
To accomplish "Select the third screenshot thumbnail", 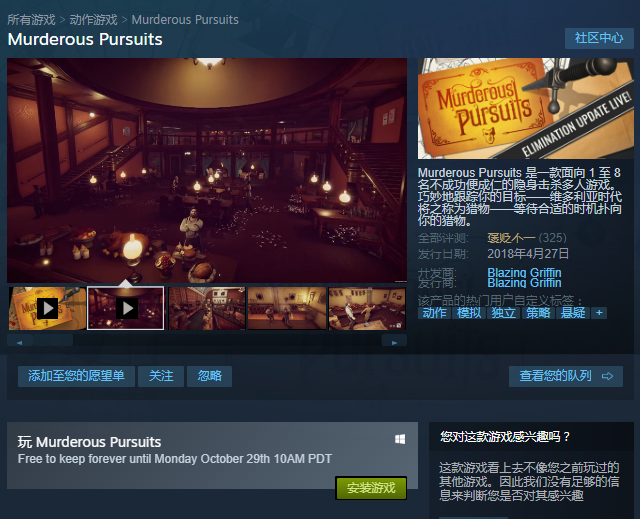I will point(207,308).
